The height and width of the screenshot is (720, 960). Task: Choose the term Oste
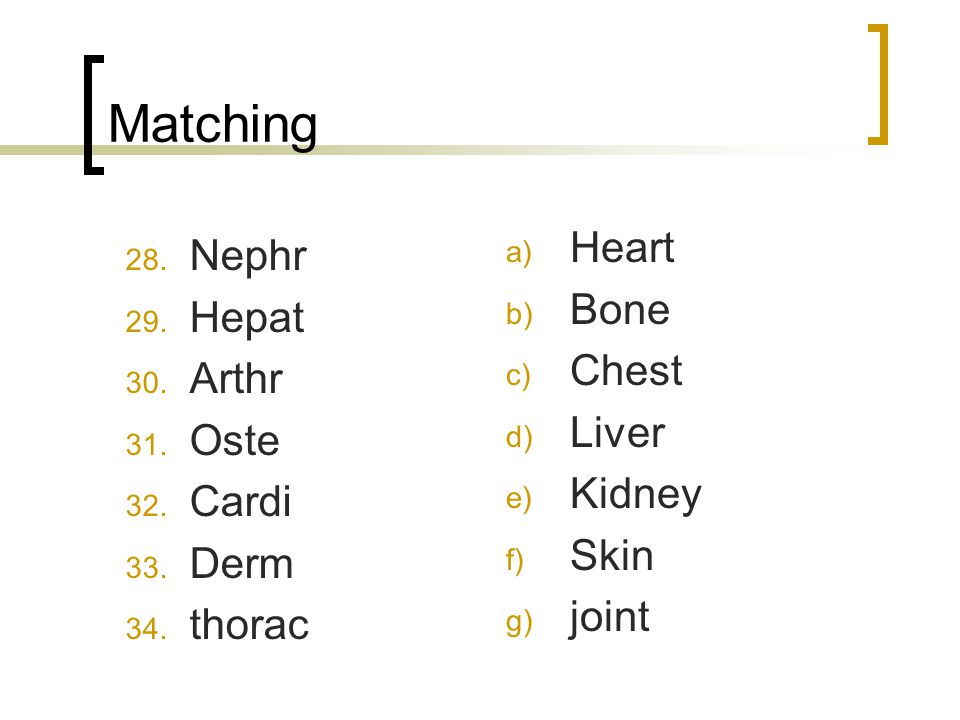point(234,440)
